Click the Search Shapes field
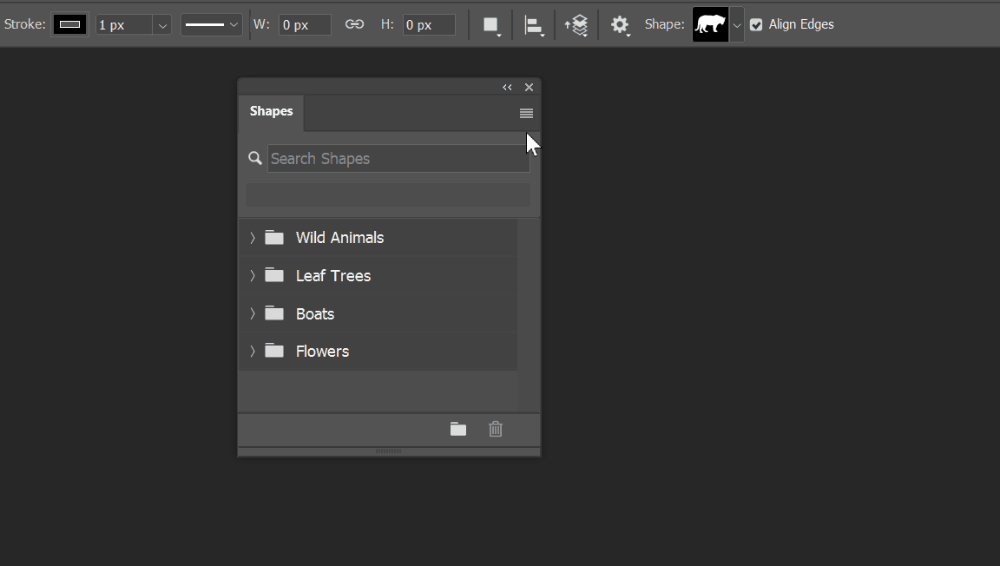 398,158
